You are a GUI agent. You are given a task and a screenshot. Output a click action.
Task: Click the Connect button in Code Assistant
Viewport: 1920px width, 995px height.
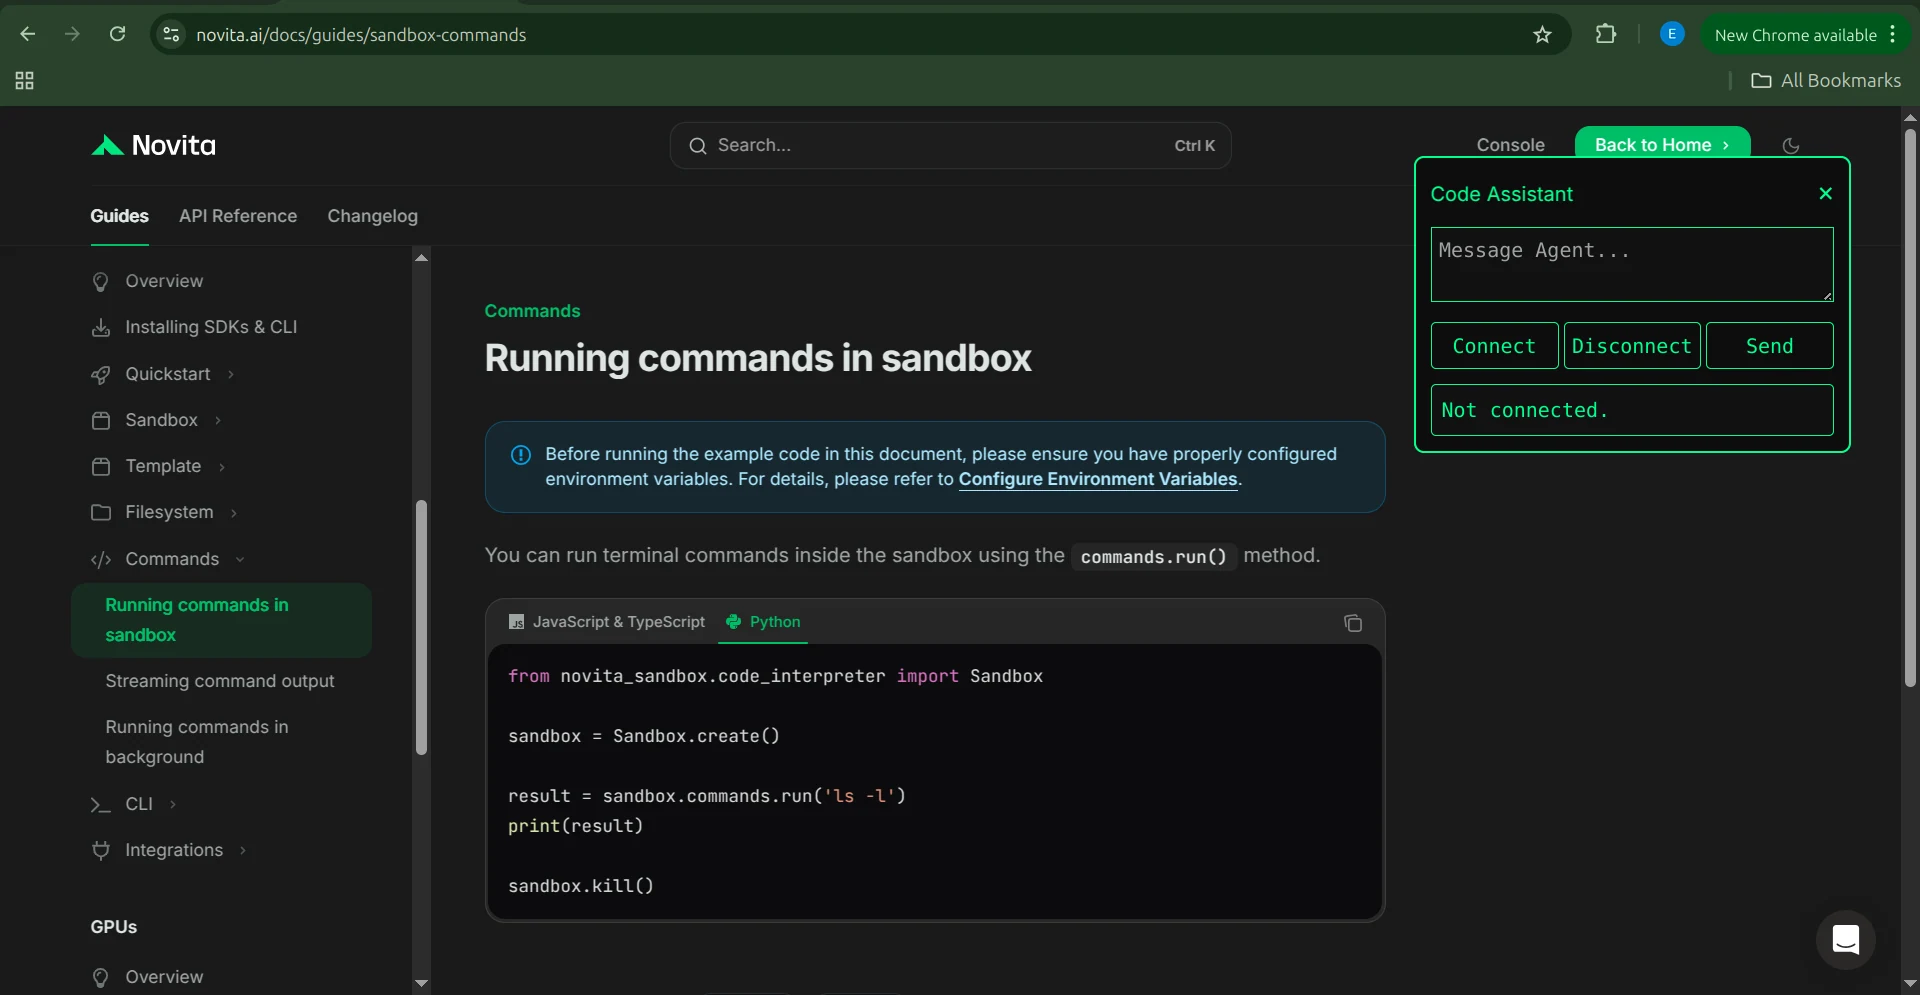click(1494, 346)
